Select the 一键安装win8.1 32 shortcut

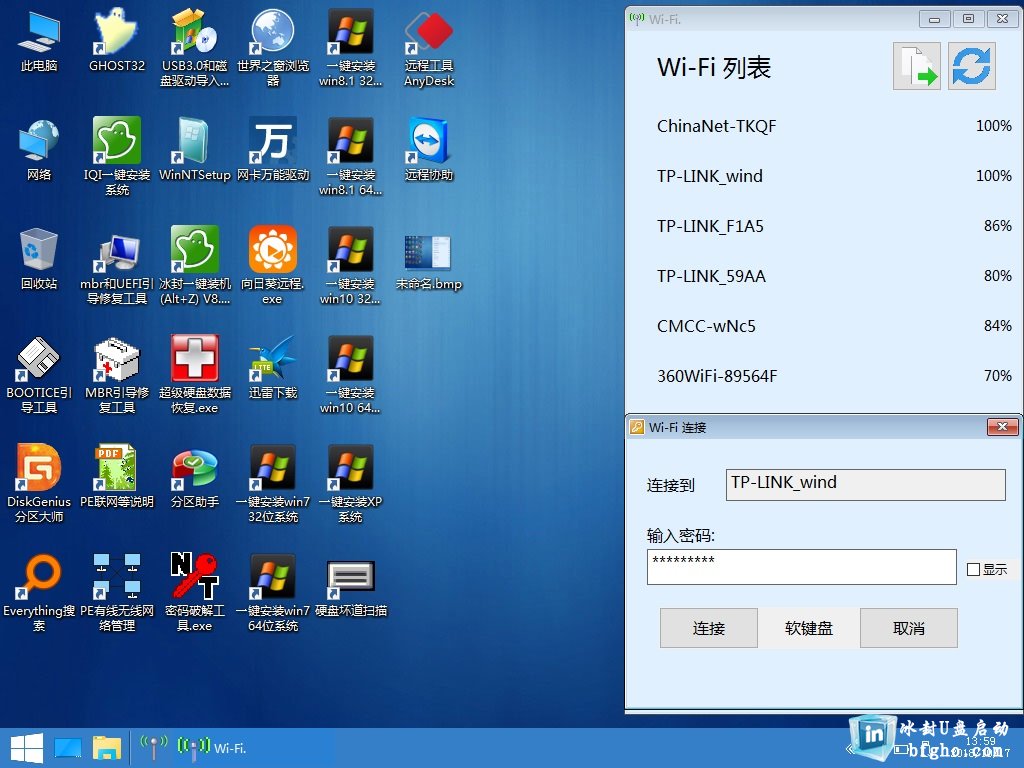point(351,48)
